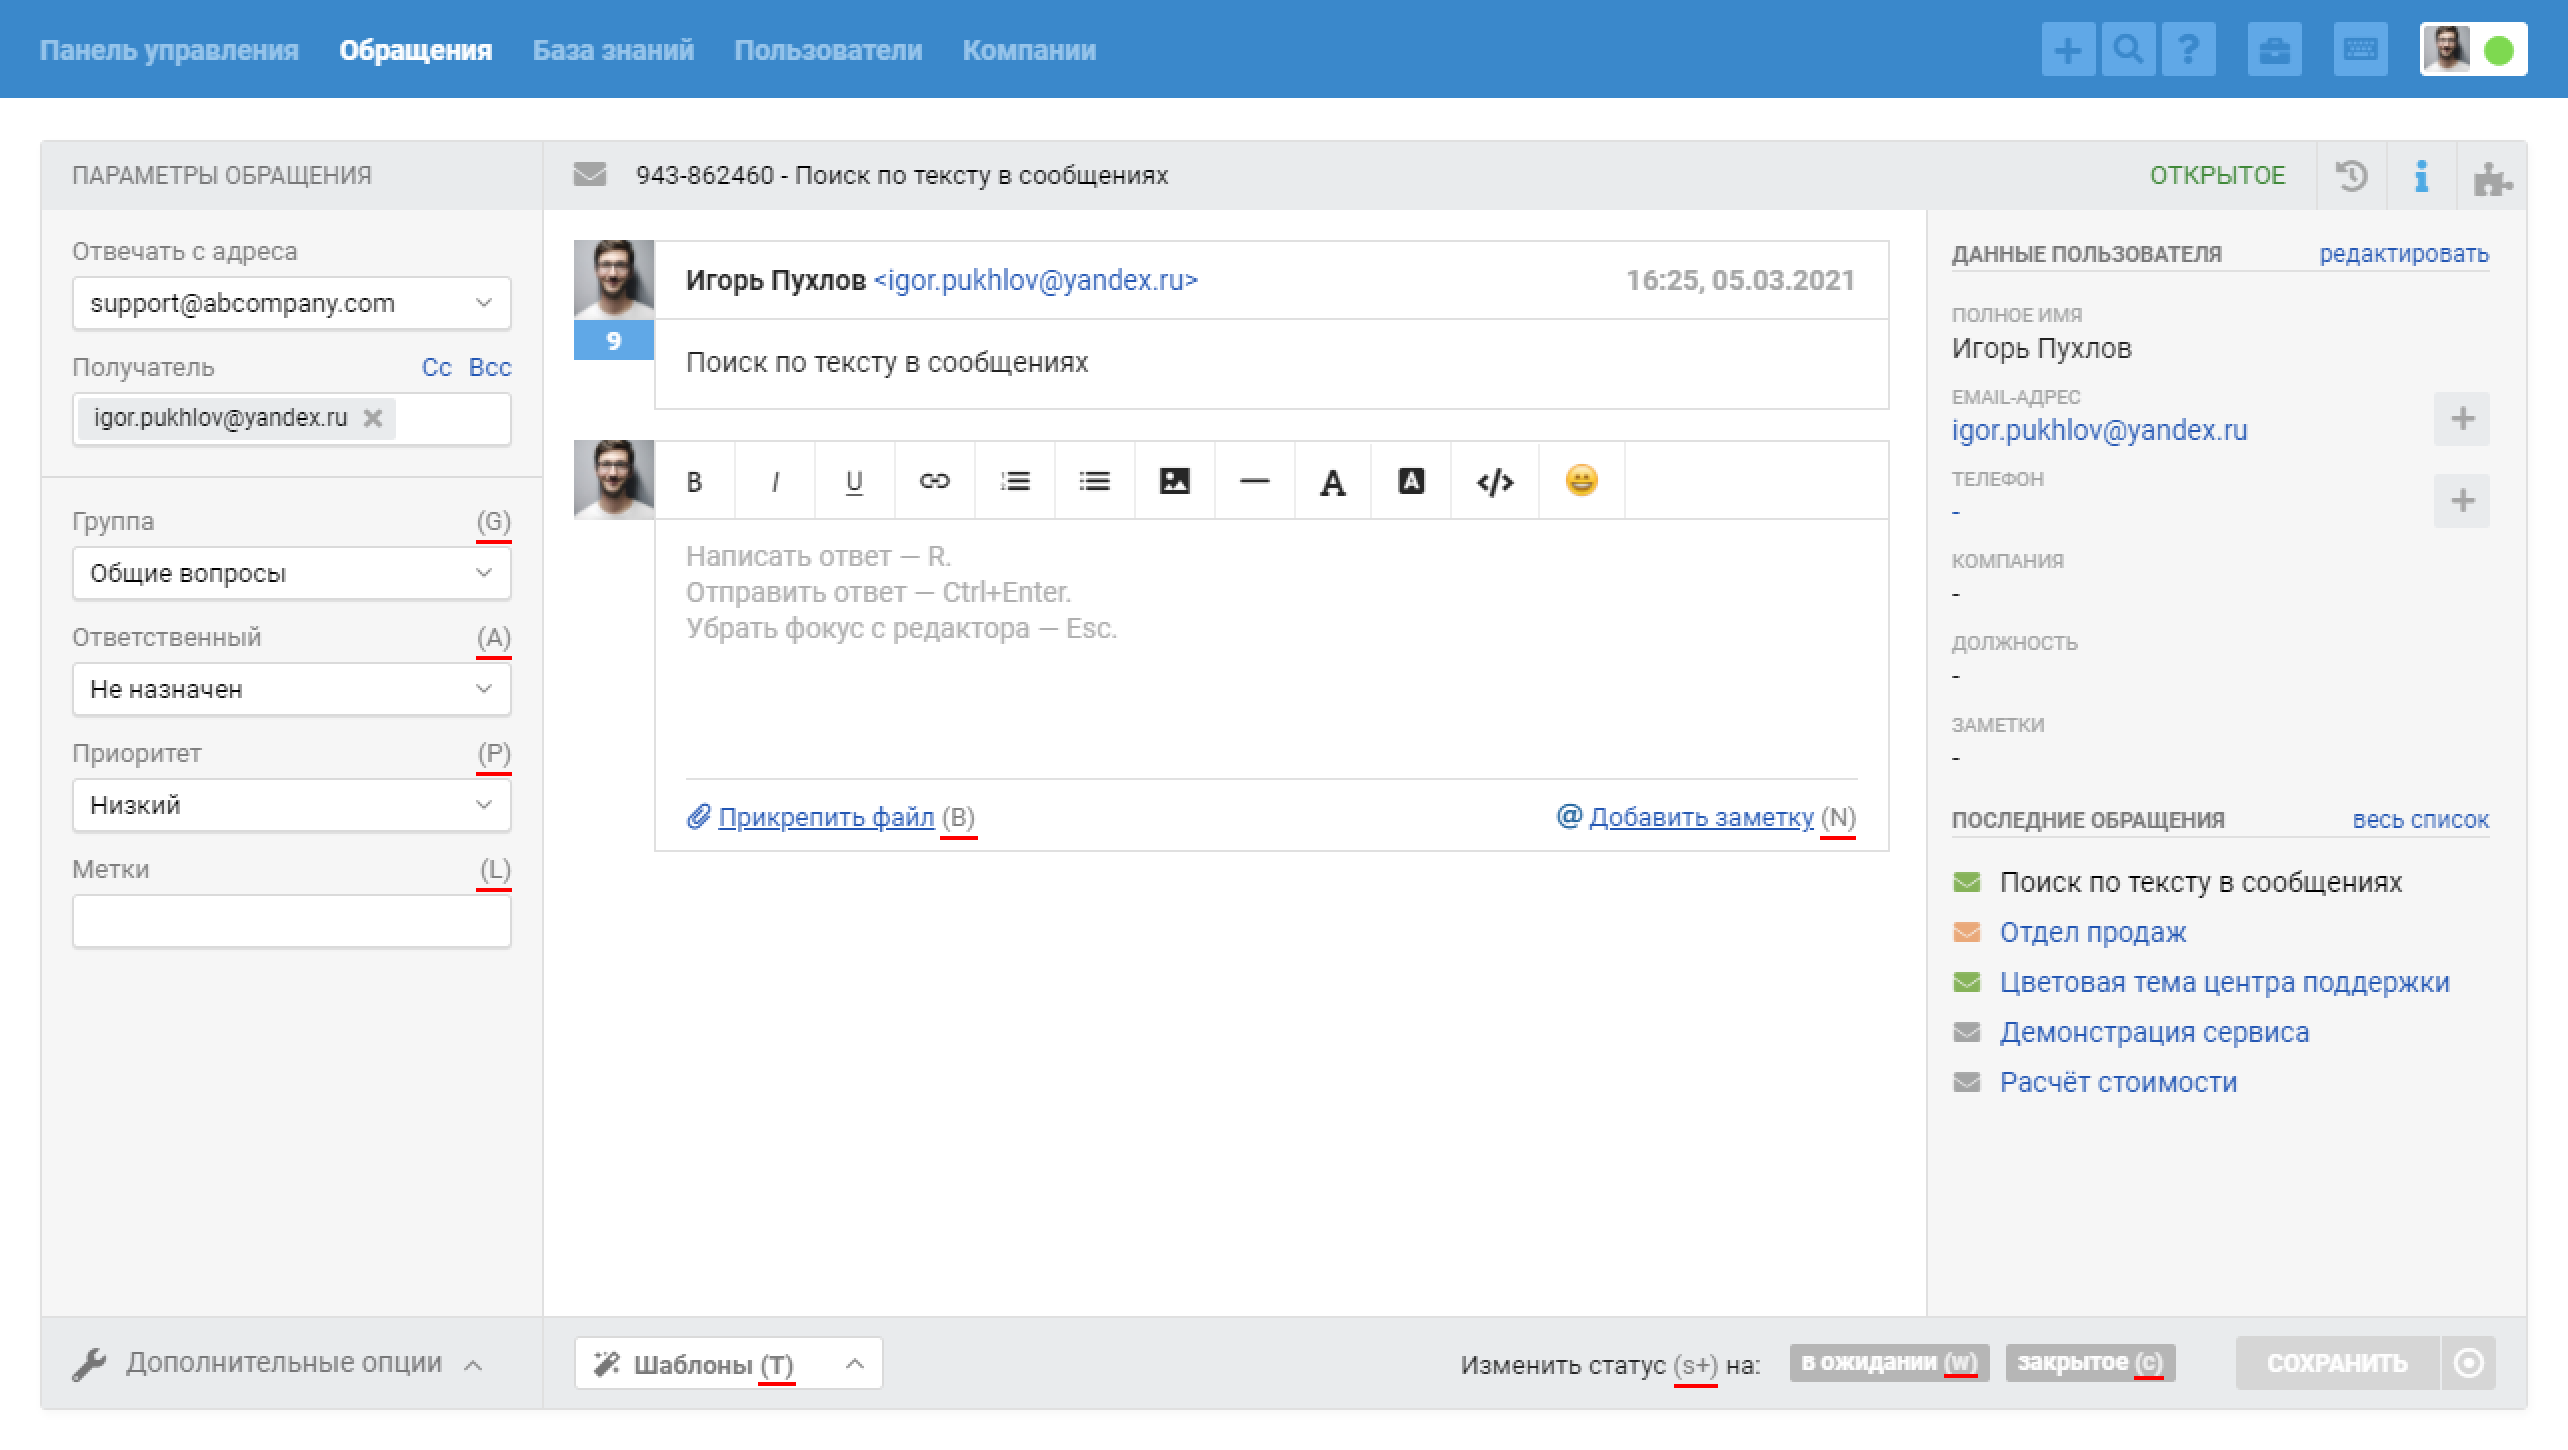
Task: Change status to закрытое
Action: click(x=2090, y=1363)
